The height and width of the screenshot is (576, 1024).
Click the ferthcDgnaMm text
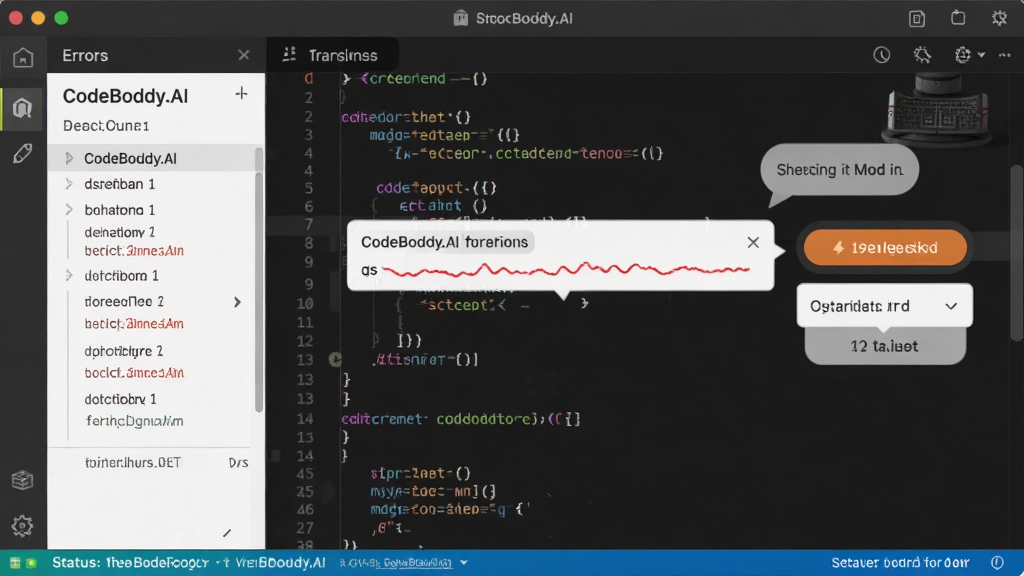135,421
